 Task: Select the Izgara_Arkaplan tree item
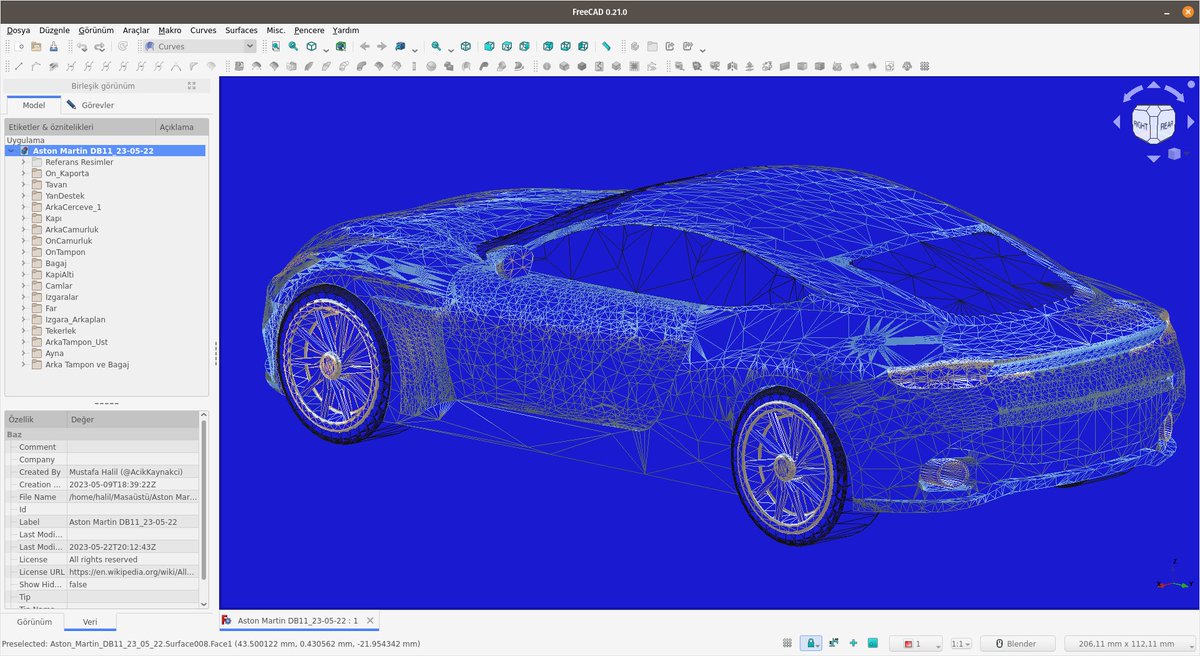[x=75, y=320]
